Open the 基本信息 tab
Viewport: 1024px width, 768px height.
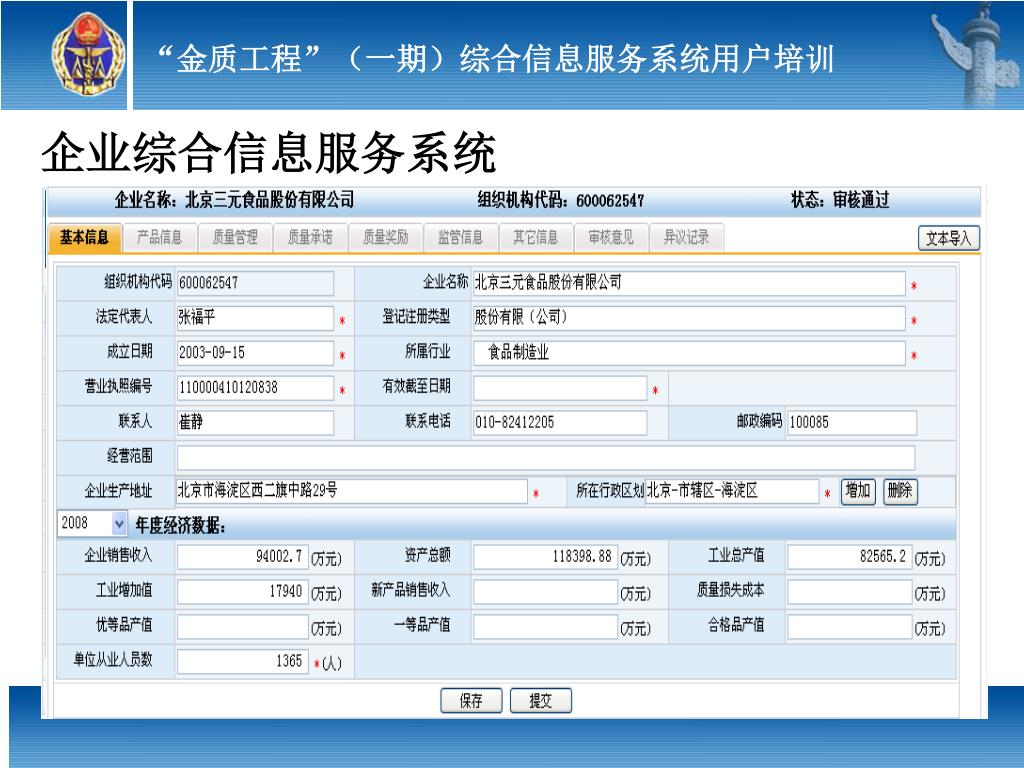(84, 238)
